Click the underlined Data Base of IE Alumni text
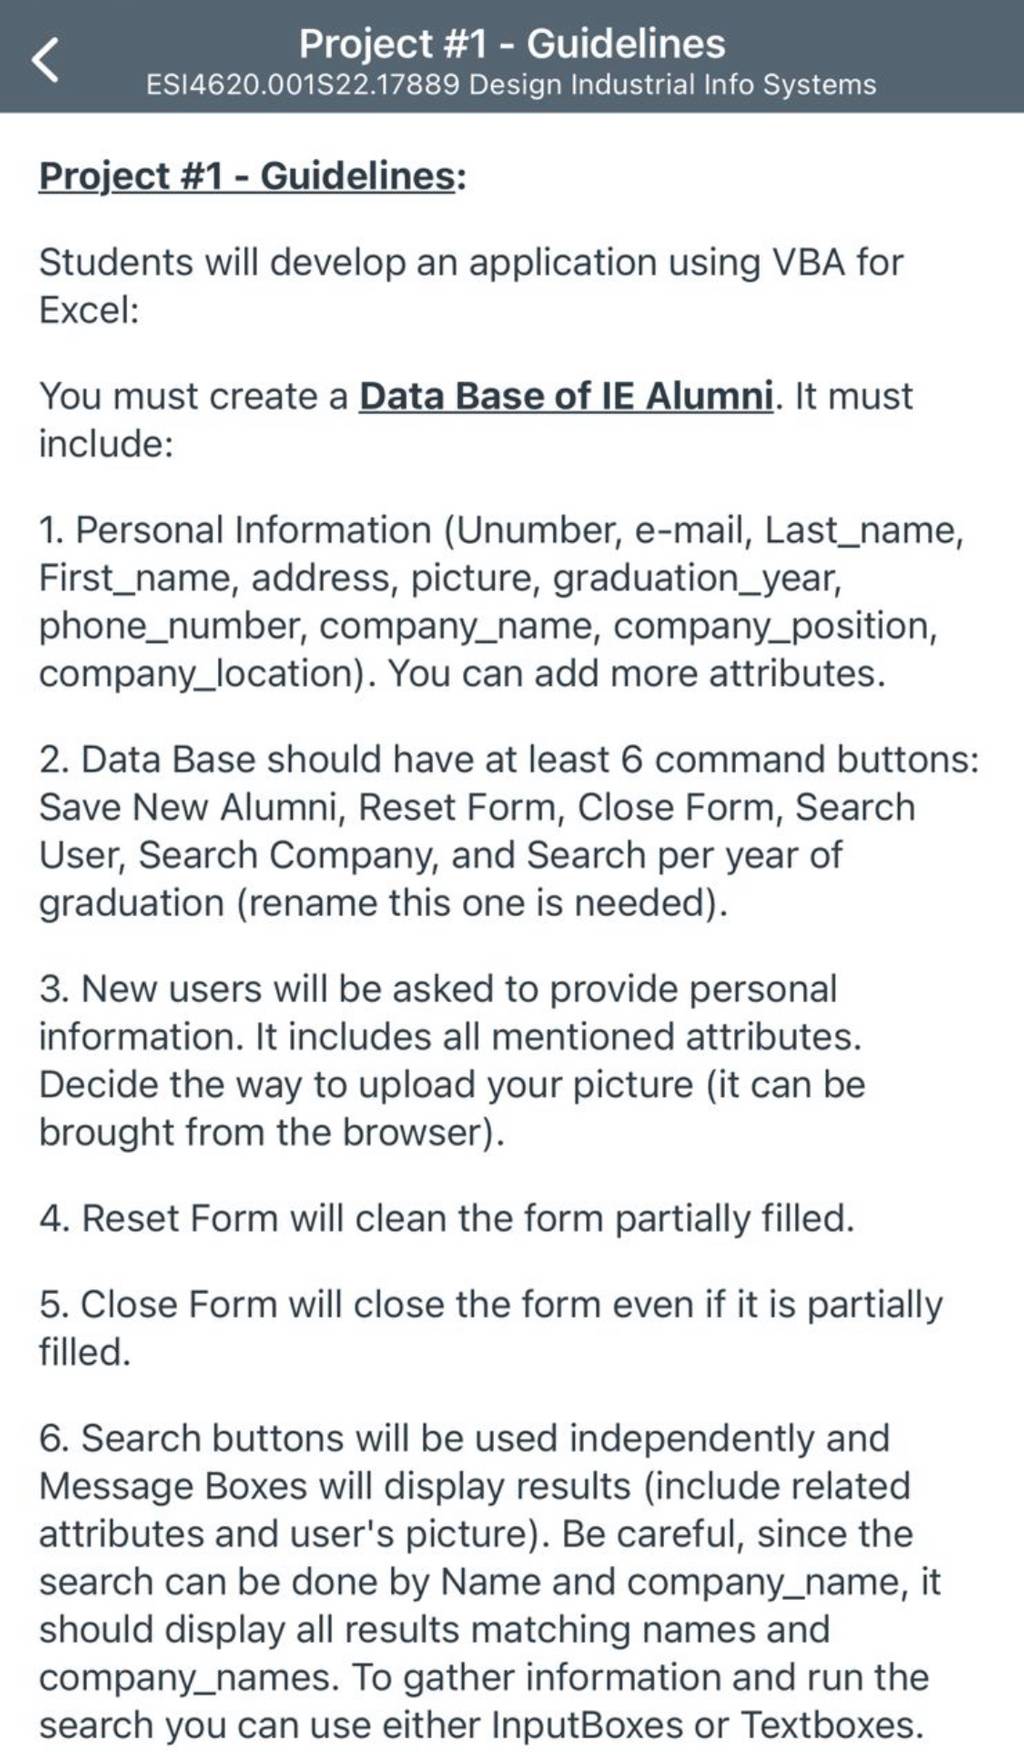The height and width of the screenshot is (1752, 1024). point(566,396)
